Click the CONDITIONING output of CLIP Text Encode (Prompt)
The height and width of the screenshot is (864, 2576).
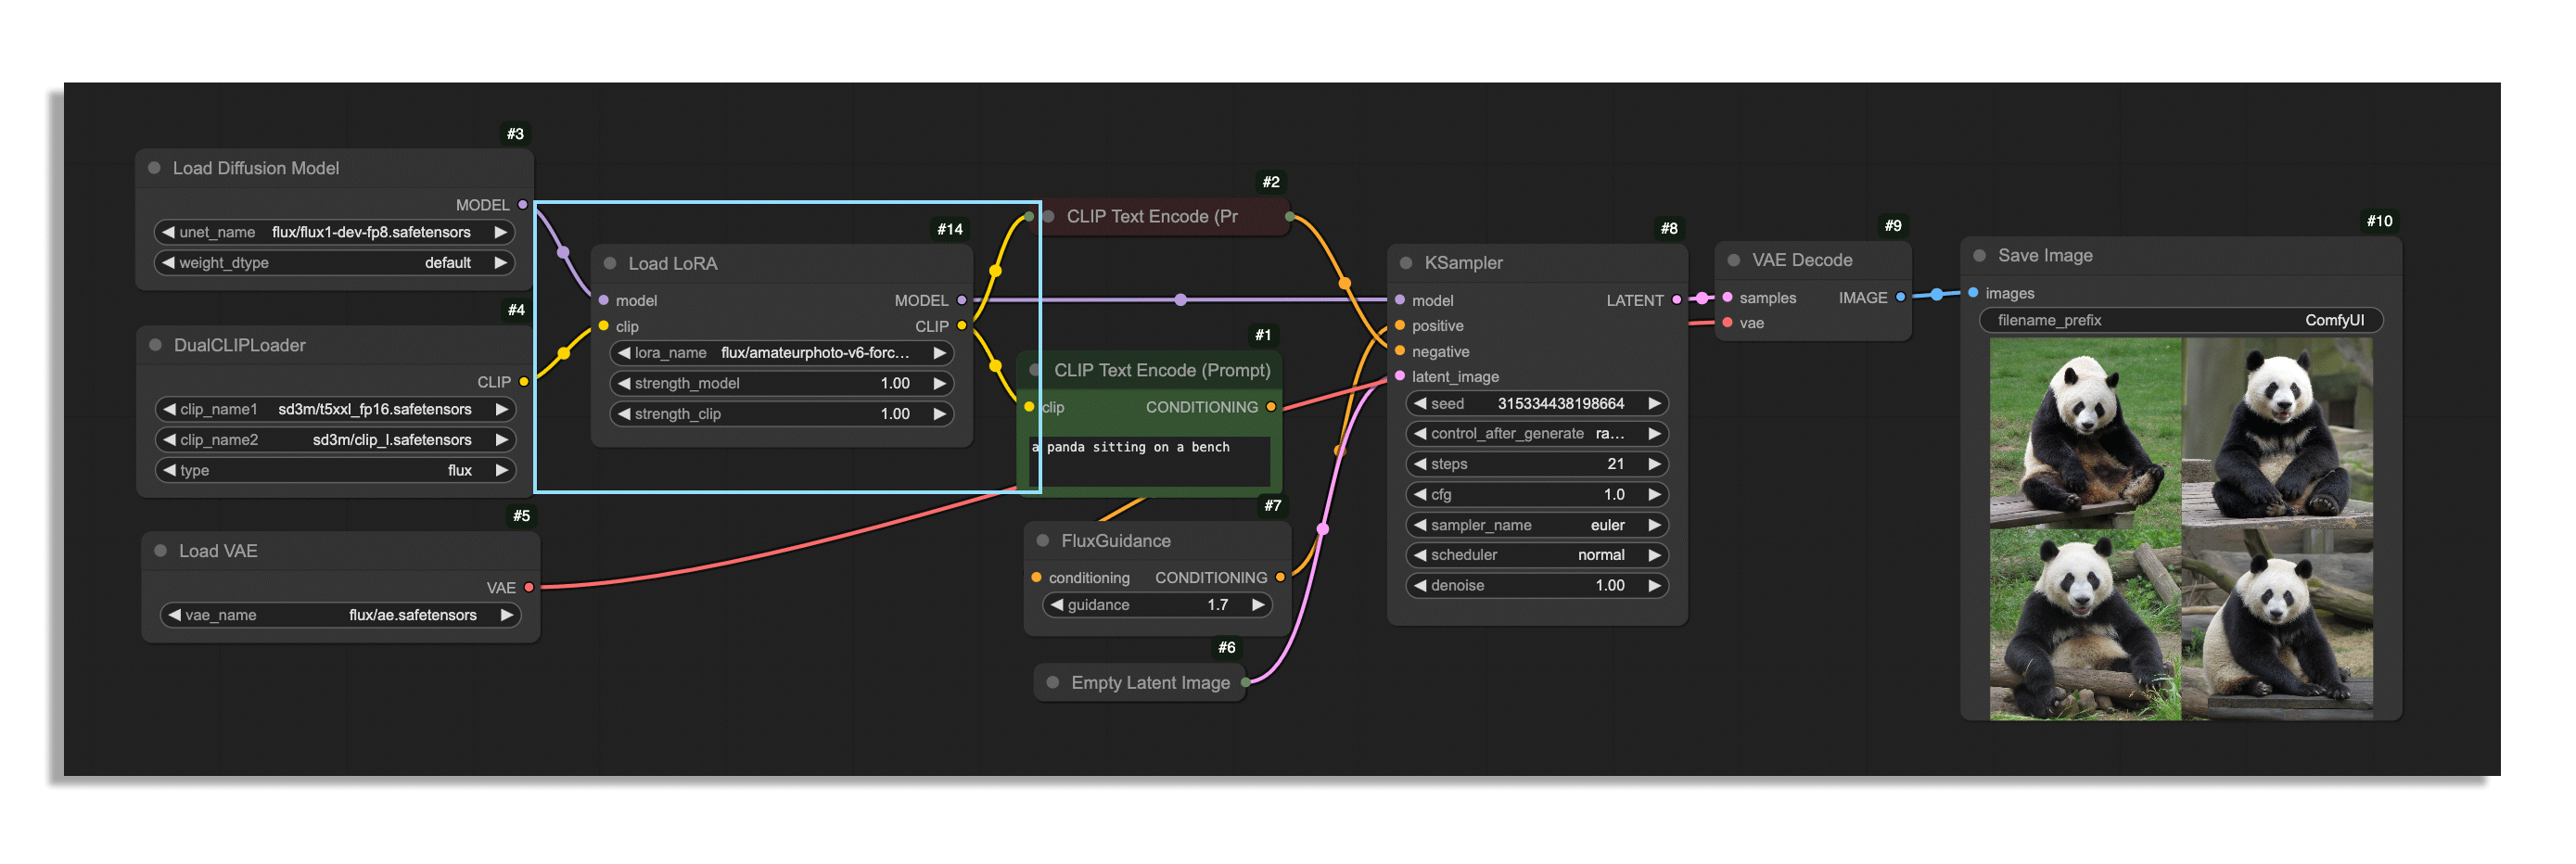click(1271, 406)
